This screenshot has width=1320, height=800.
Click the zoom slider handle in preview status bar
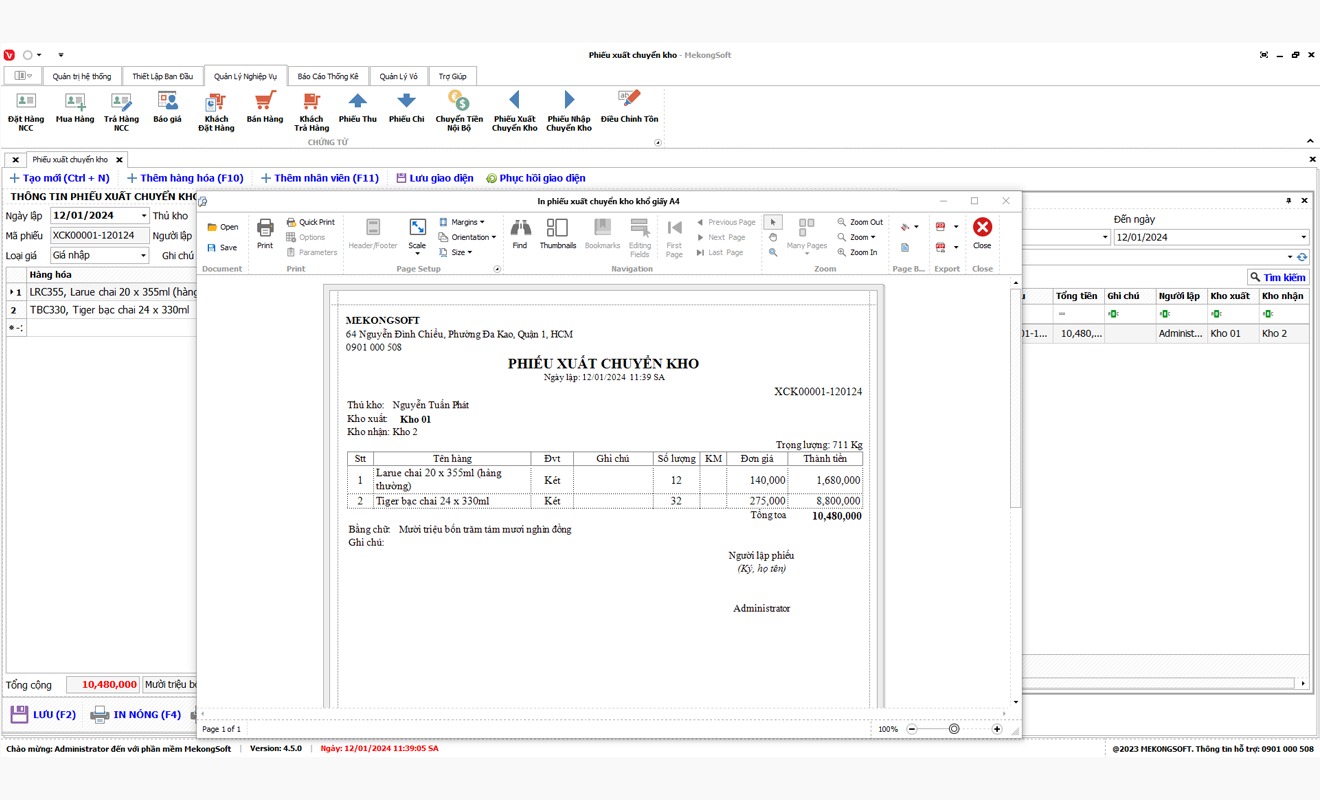click(x=954, y=729)
